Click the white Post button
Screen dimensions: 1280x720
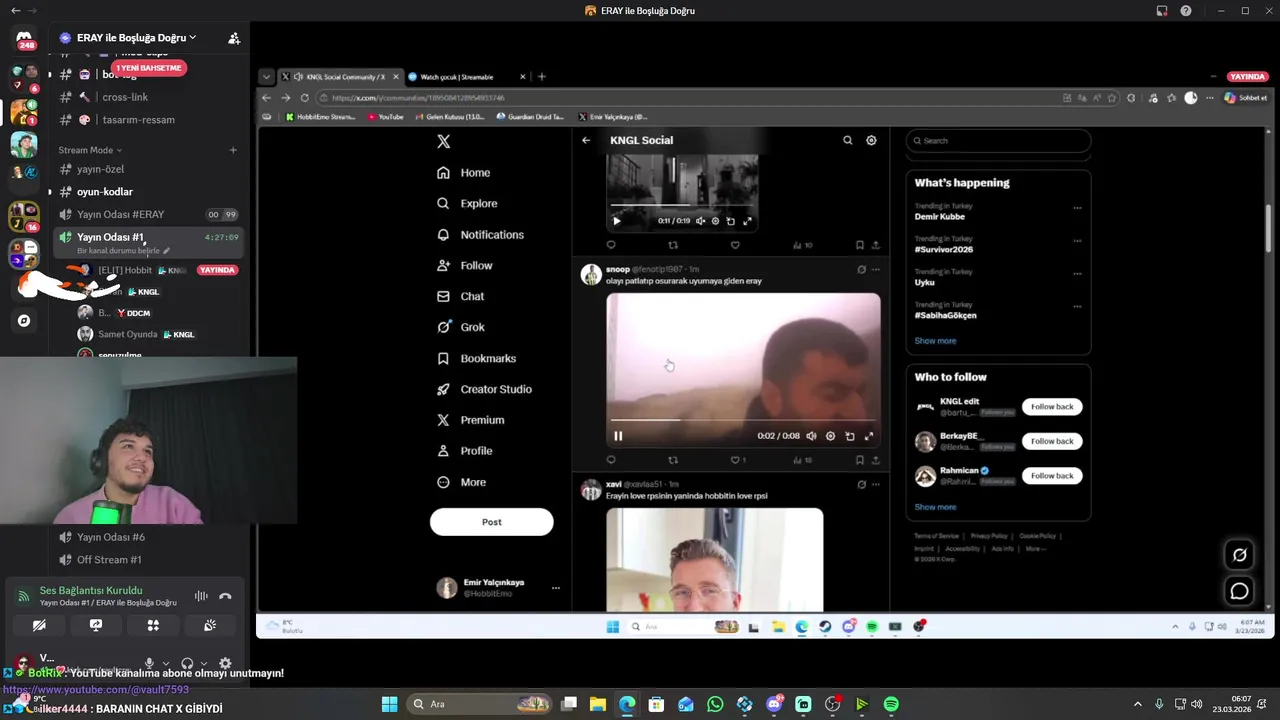tap(491, 522)
